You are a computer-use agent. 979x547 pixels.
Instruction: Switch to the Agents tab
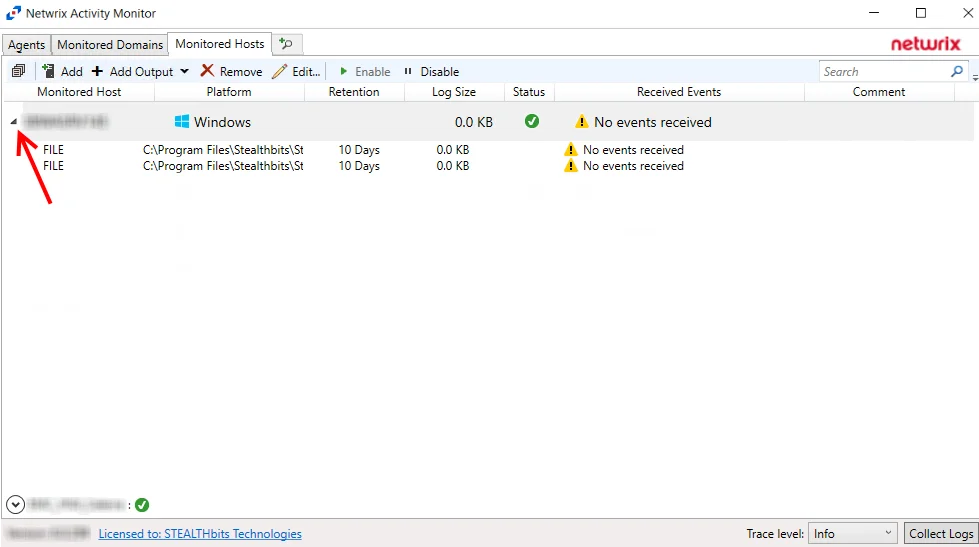pyautogui.click(x=26, y=45)
